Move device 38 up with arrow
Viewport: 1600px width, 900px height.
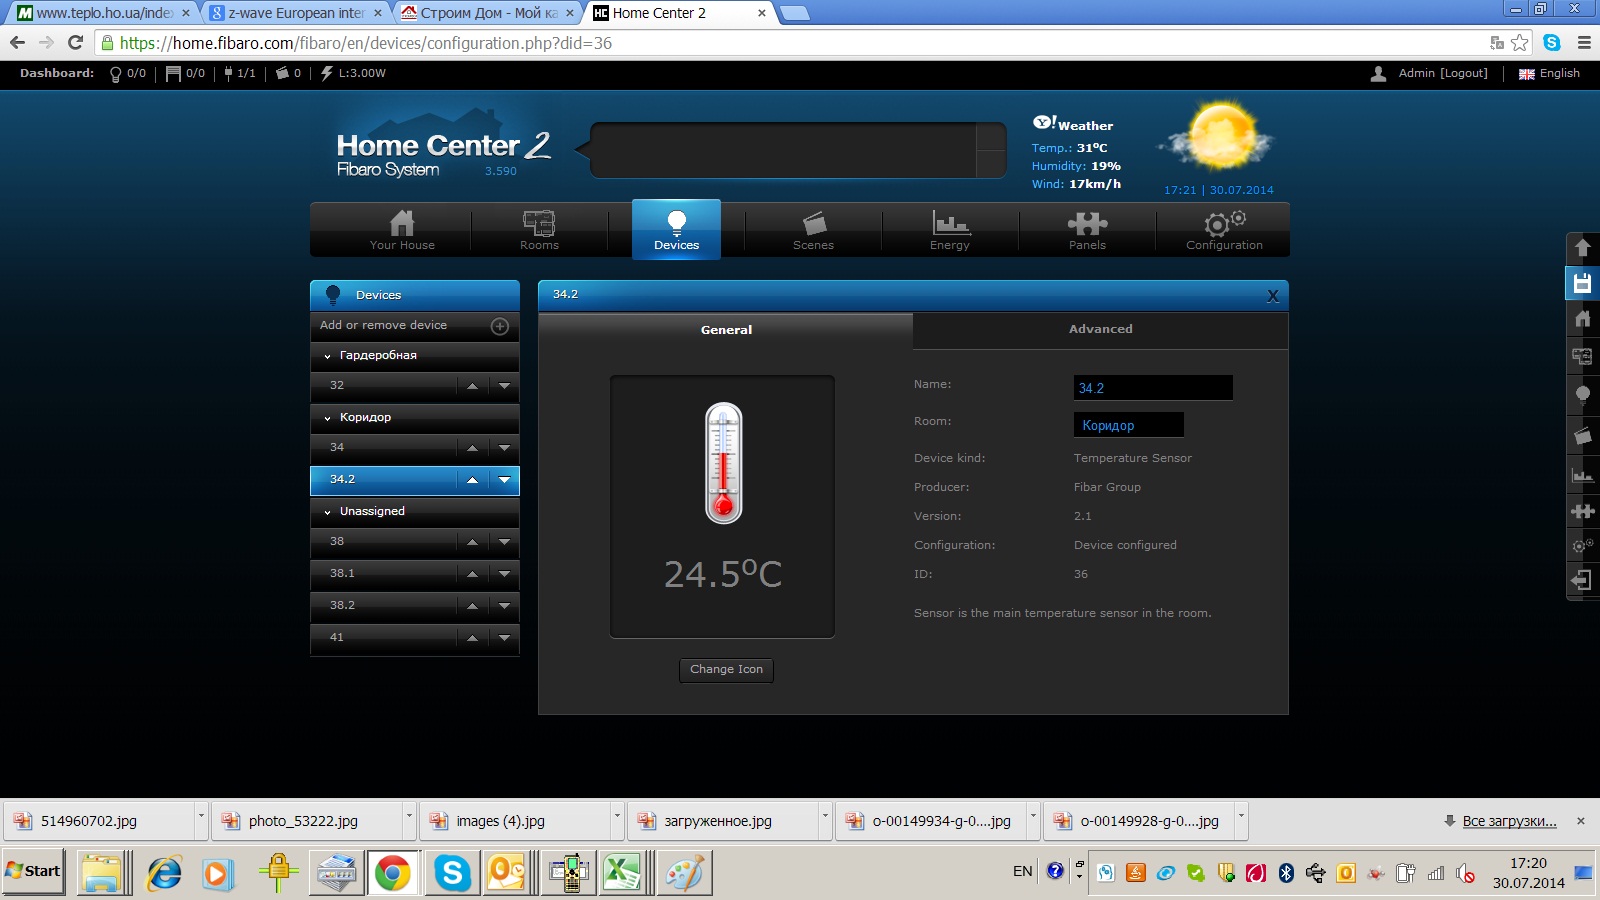(472, 542)
